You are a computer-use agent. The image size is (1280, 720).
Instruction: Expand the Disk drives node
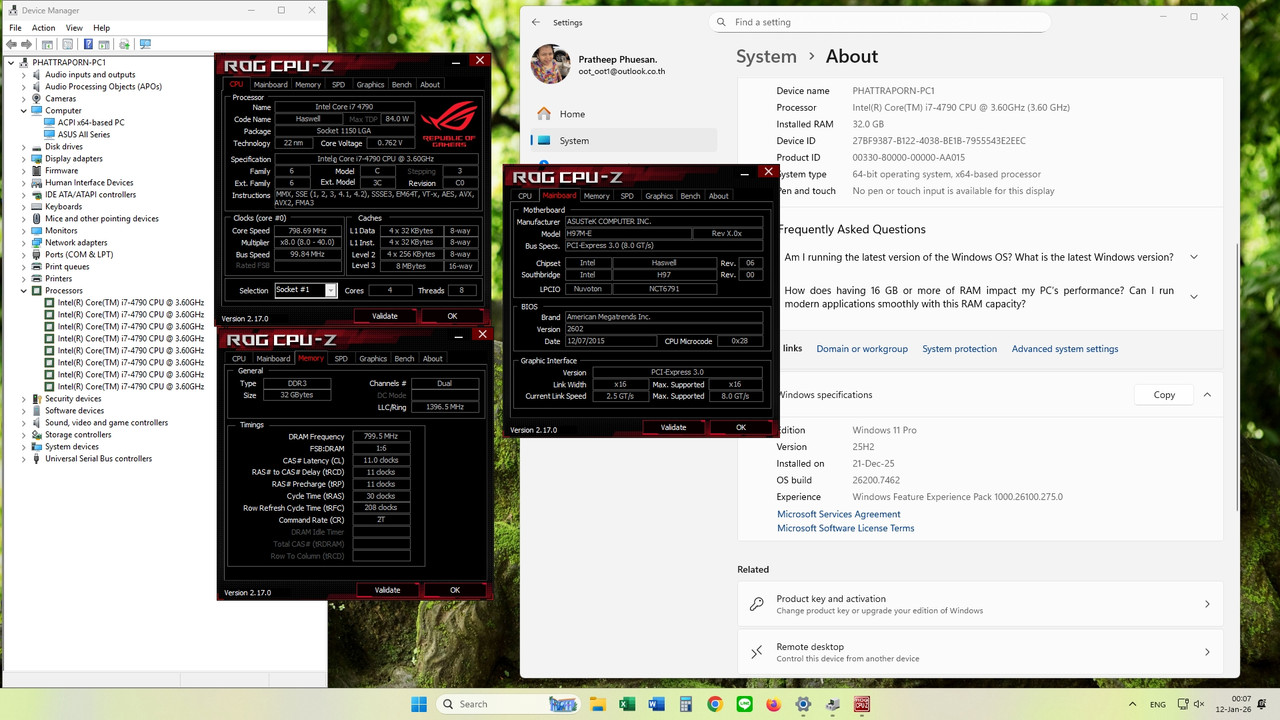coord(23,147)
